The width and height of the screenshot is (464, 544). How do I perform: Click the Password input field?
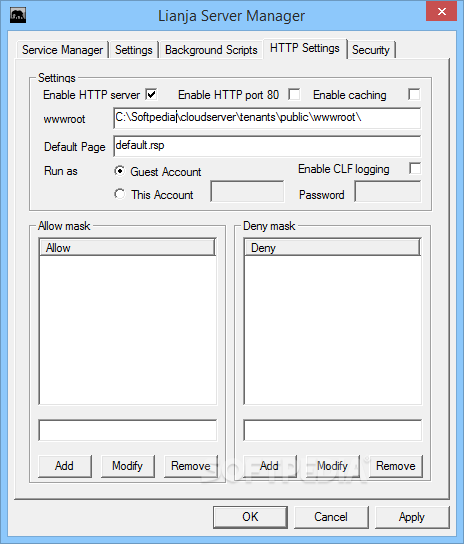coord(388,191)
